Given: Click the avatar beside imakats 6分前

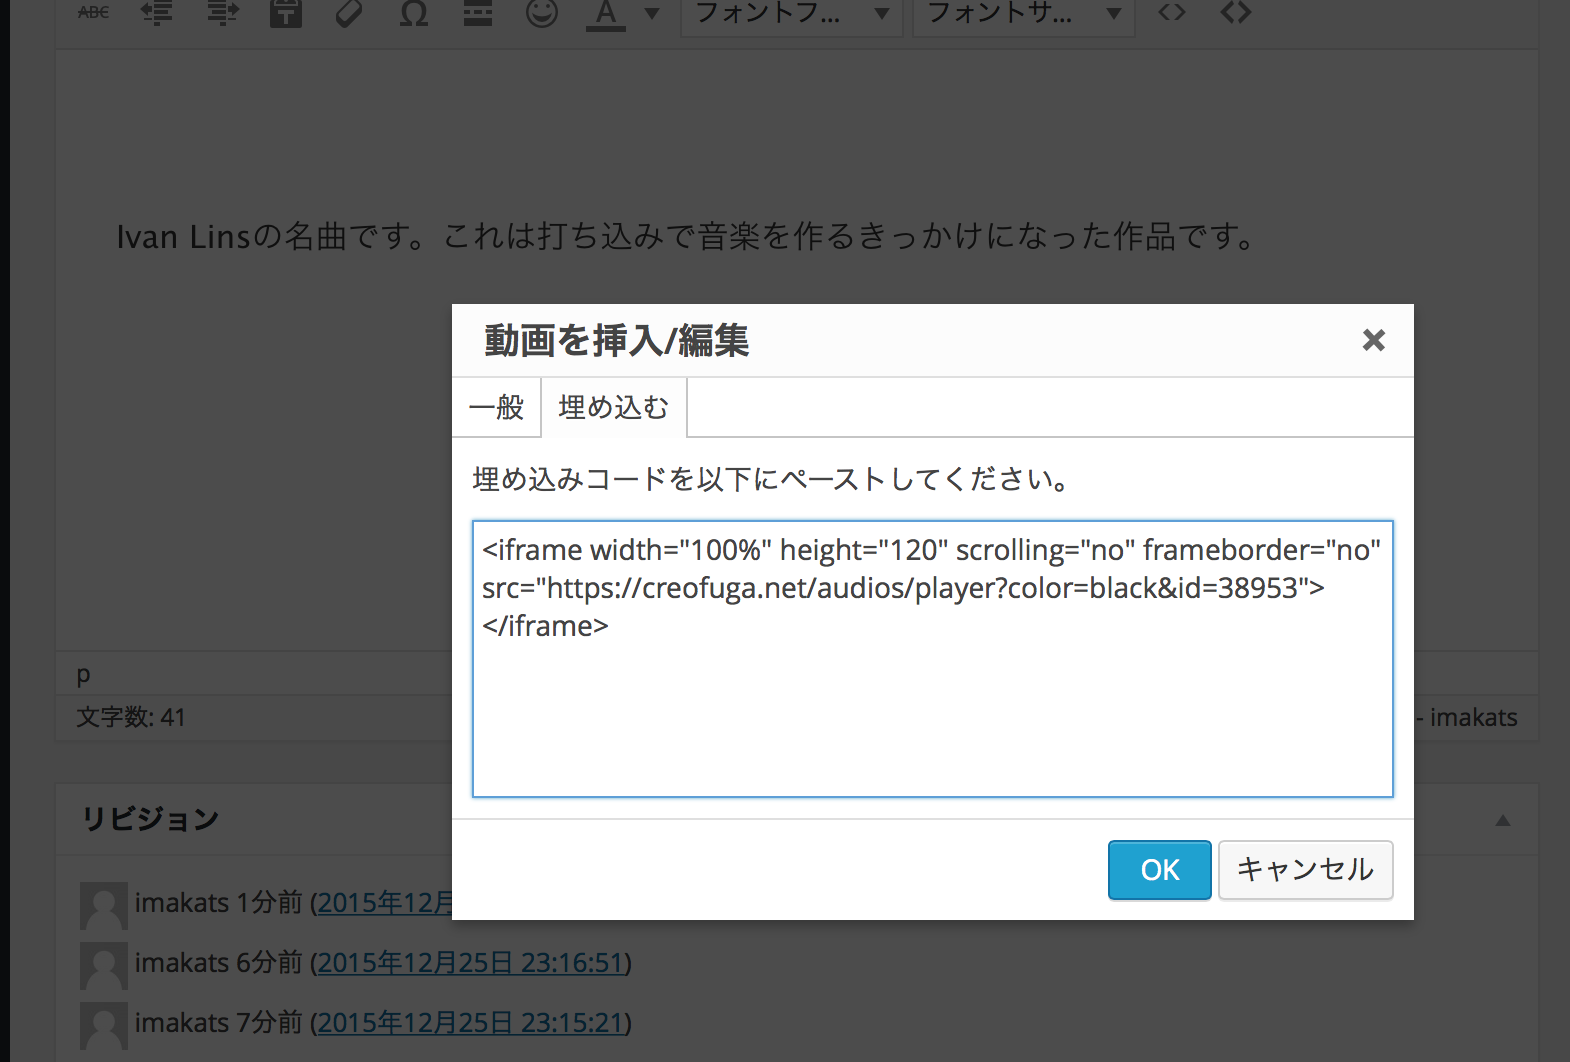Looking at the screenshot, I should coord(104,966).
